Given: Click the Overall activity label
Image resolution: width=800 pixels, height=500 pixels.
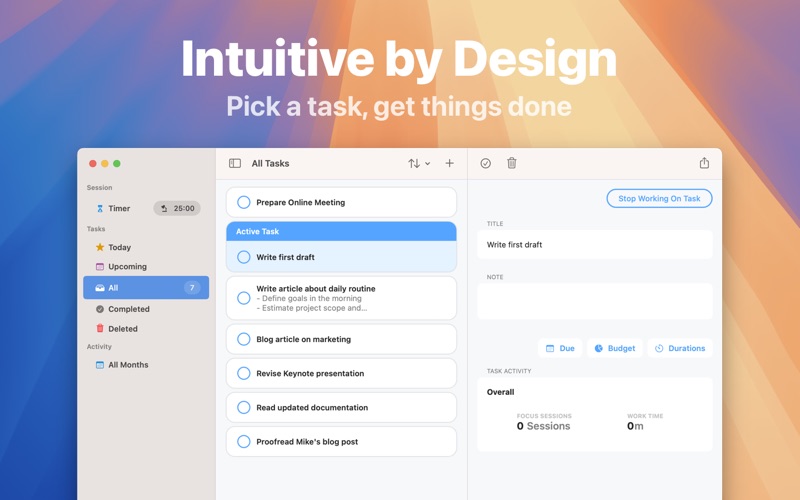Looking at the screenshot, I should [x=501, y=392].
